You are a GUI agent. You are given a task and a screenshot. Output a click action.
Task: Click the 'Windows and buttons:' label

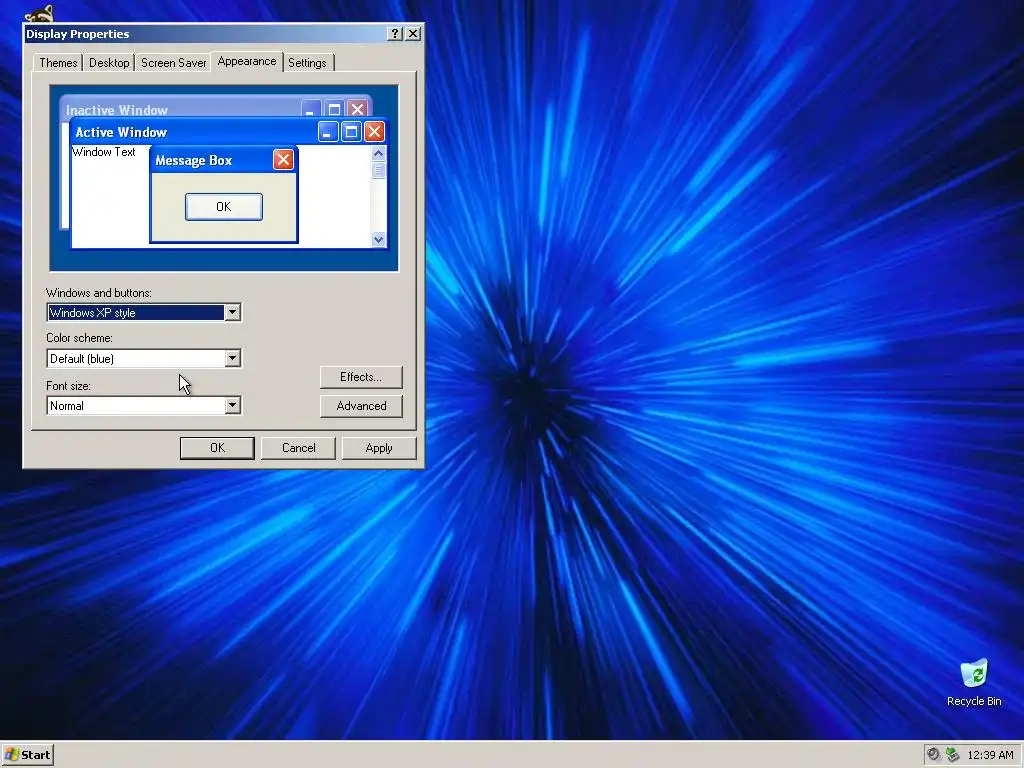tap(99, 293)
